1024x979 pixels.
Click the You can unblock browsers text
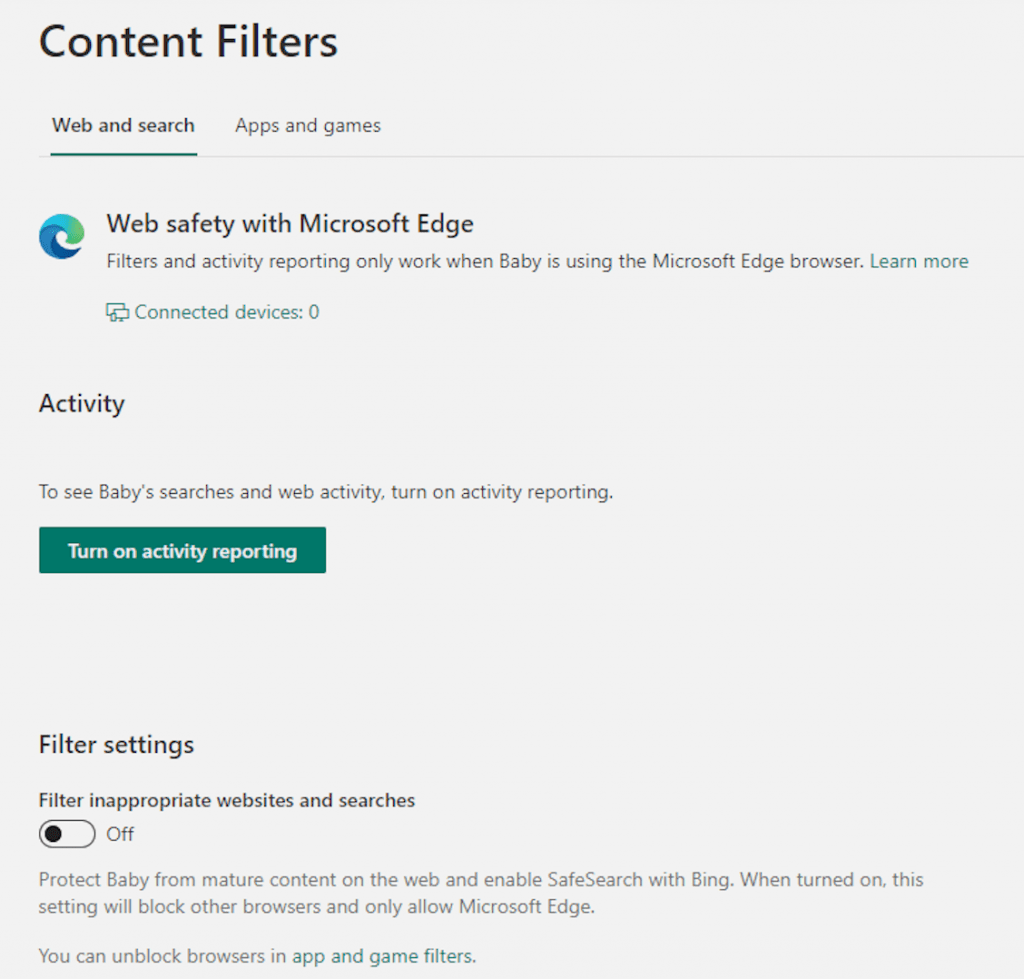click(x=163, y=955)
